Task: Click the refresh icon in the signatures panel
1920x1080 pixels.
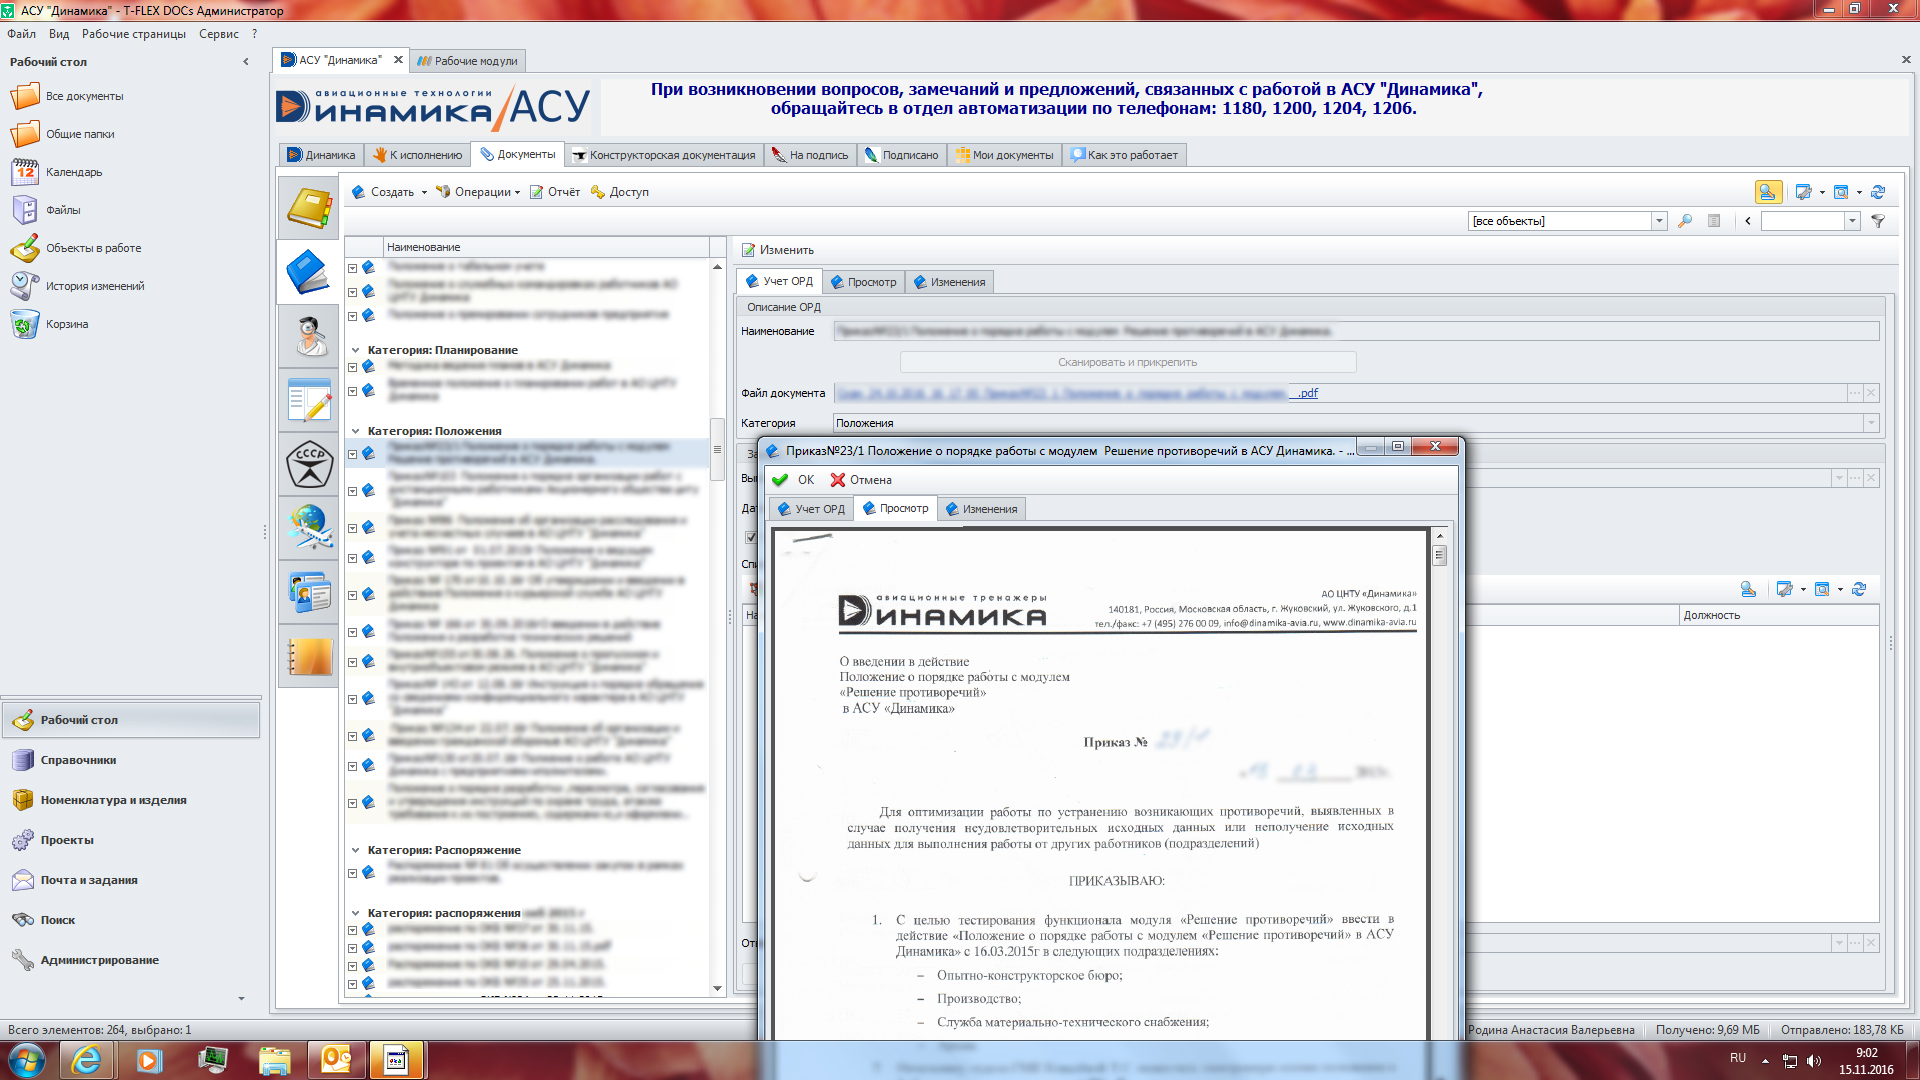Action: tap(1859, 589)
